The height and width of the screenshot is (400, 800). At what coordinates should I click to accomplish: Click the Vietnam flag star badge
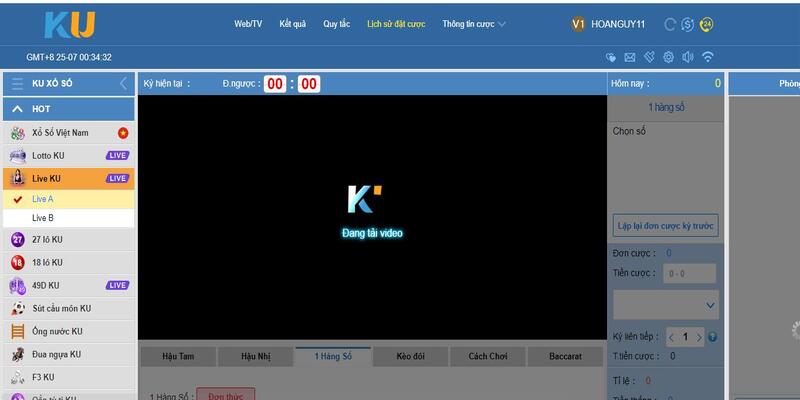123,133
